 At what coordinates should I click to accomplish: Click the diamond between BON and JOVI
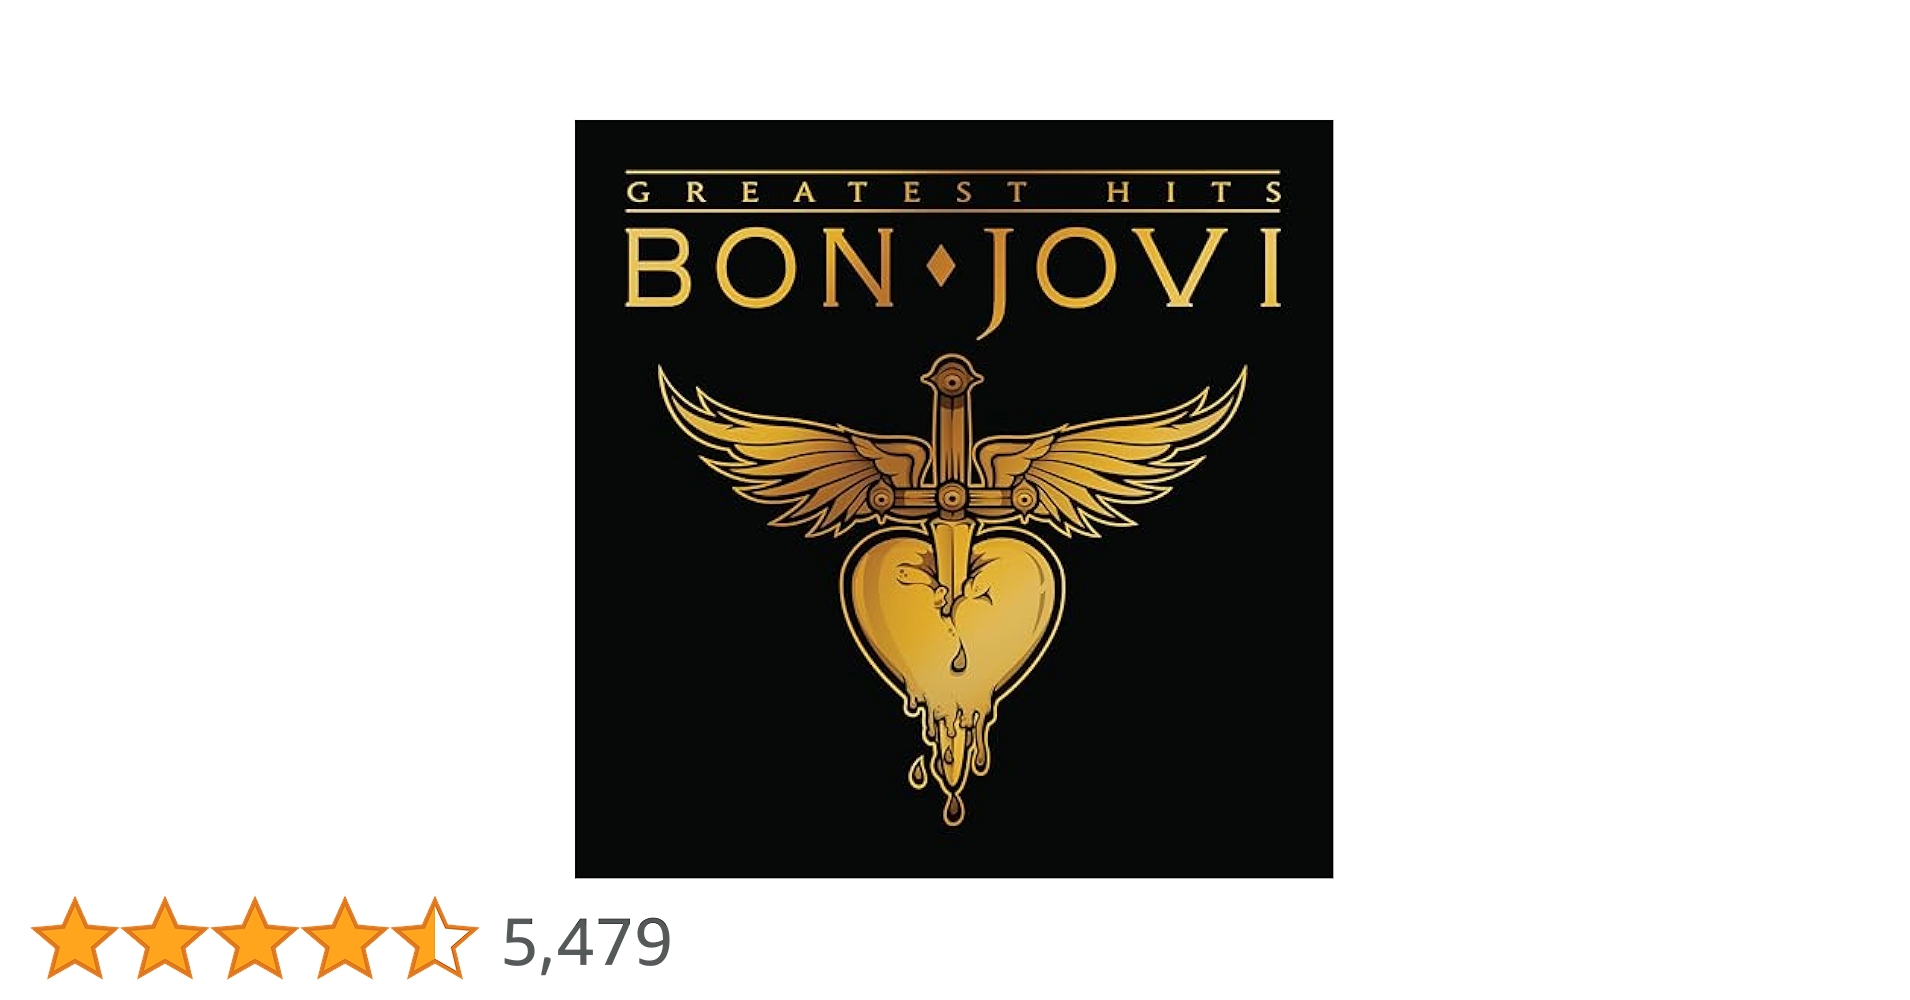click(940, 268)
